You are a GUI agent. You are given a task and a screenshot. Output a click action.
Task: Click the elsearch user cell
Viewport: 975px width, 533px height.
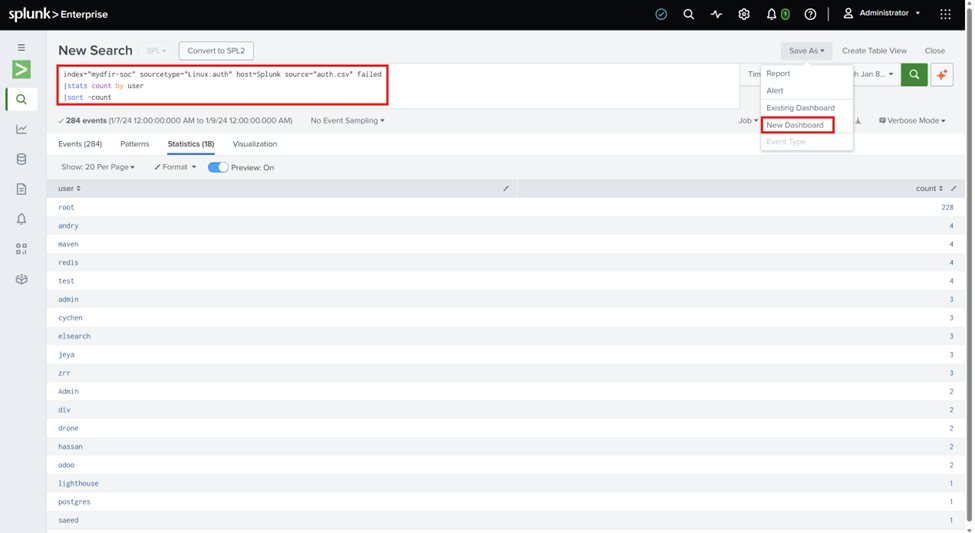coord(74,336)
